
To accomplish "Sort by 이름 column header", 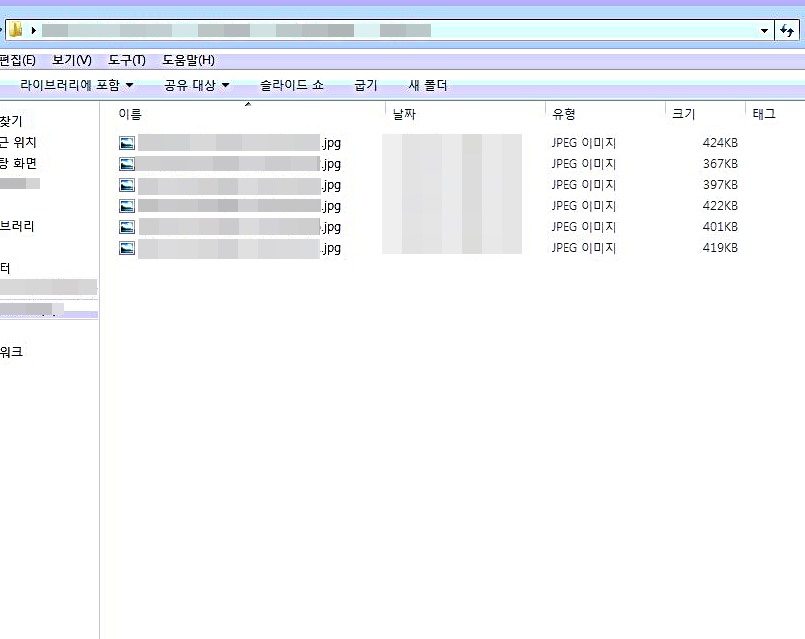I will point(130,114).
